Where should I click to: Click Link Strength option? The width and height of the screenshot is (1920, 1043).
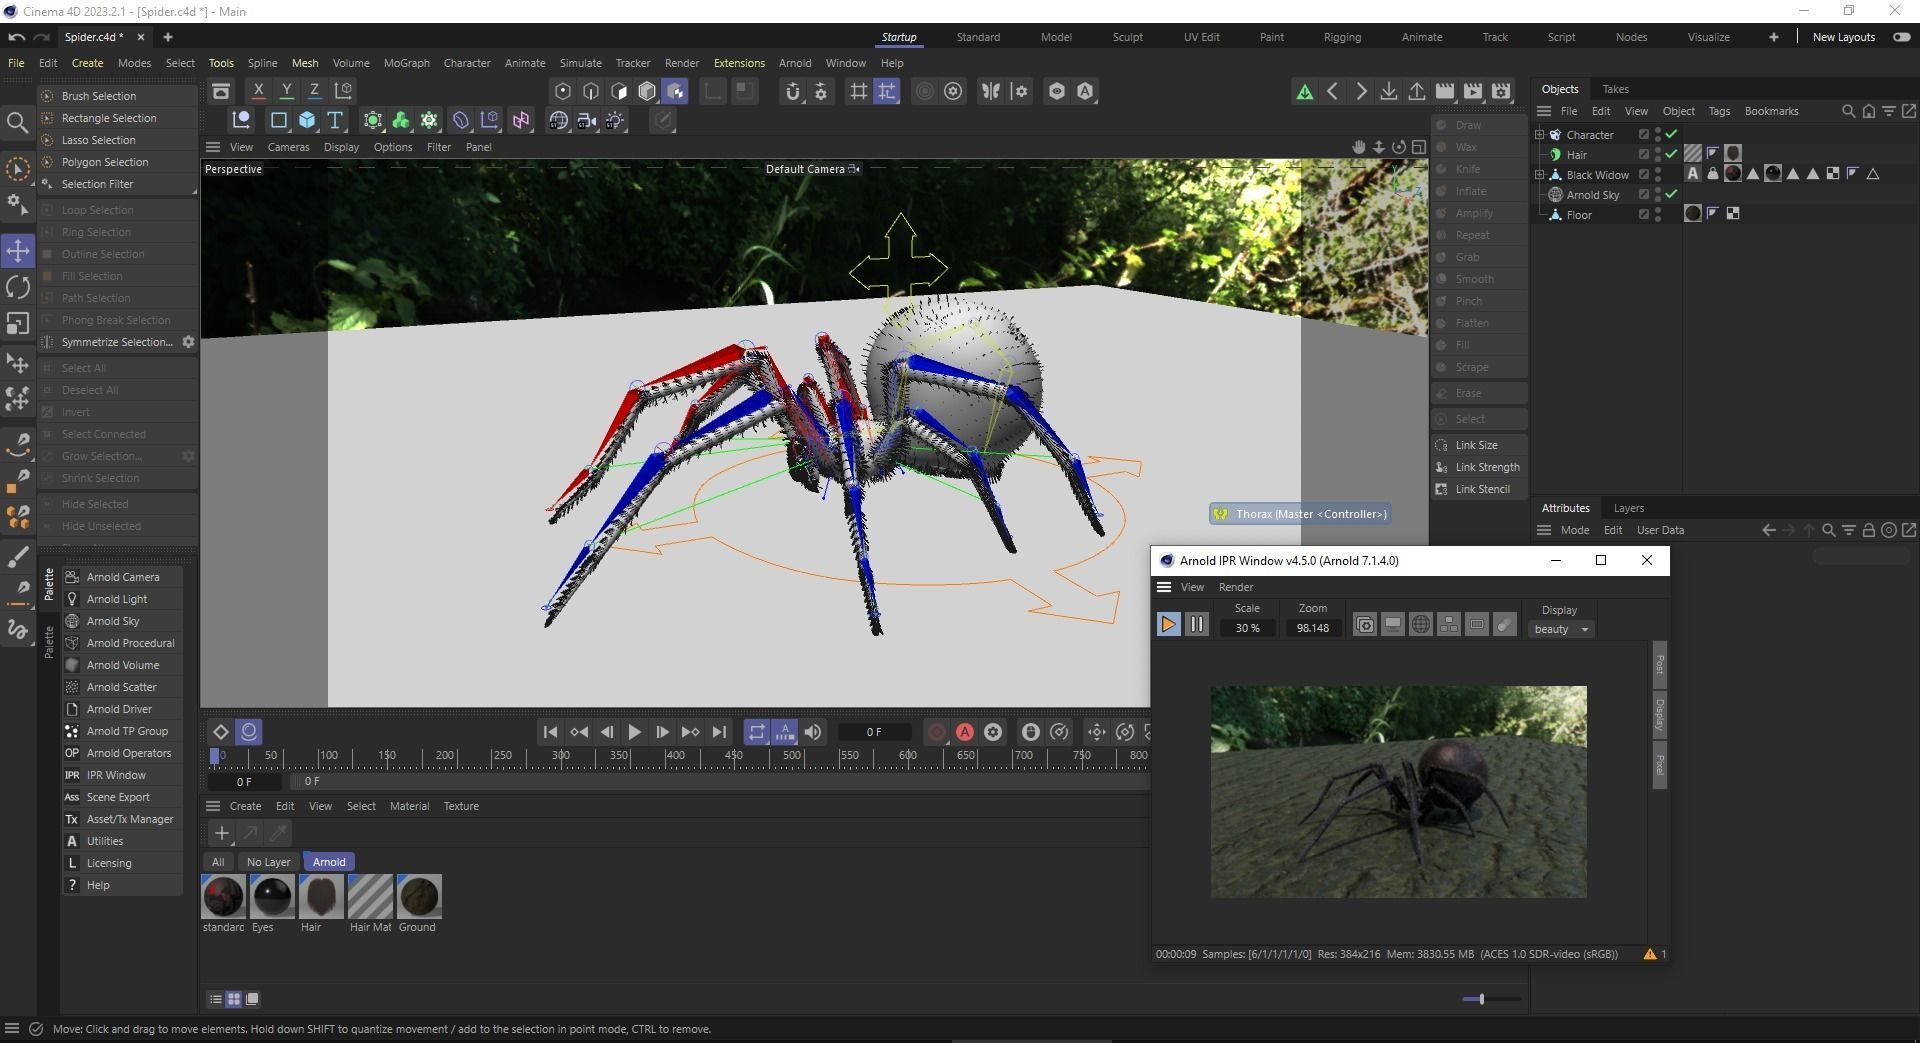[x=1479, y=467]
